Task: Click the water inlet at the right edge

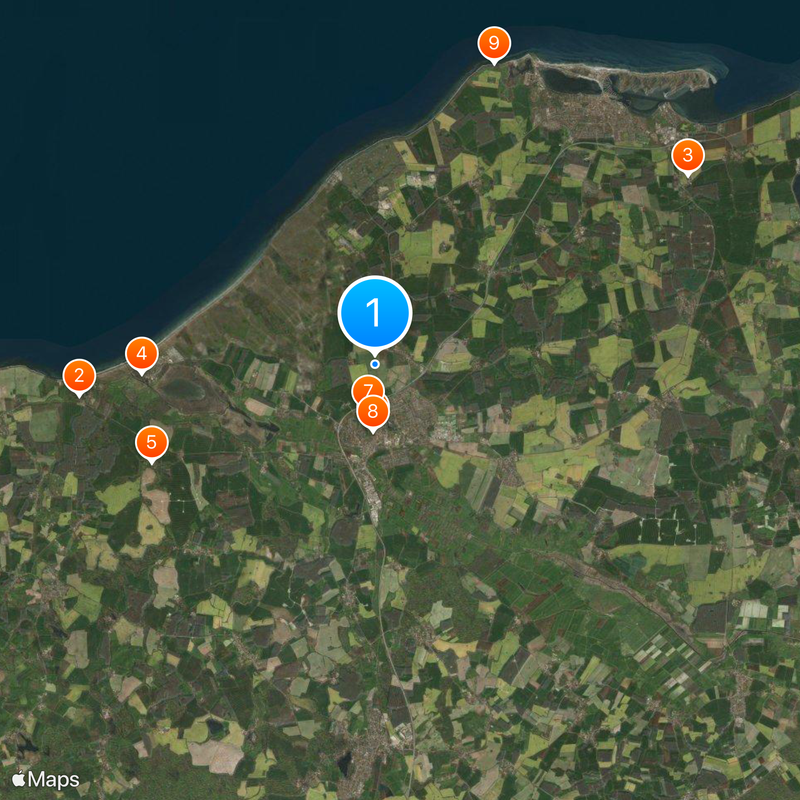Action: [x=796, y=188]
